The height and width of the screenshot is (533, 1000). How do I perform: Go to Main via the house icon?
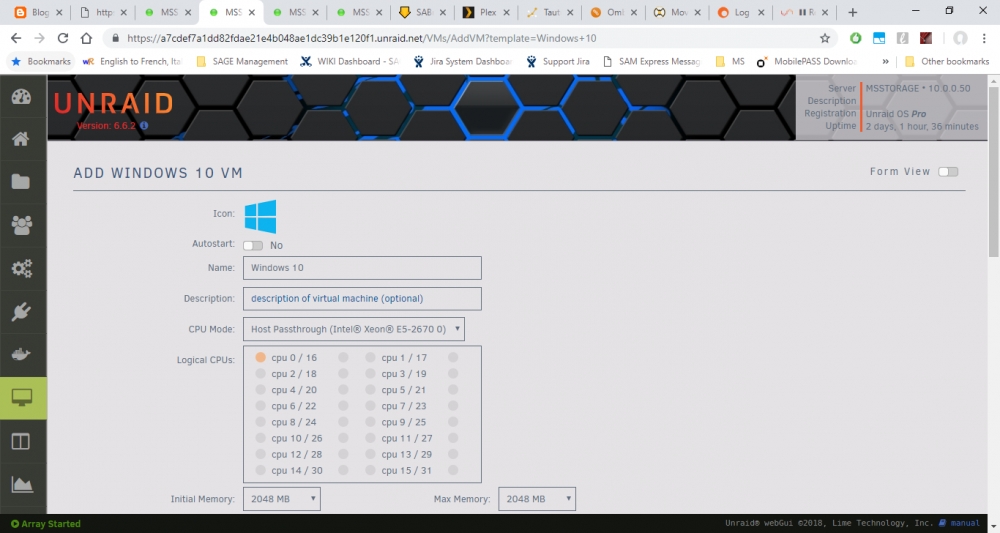click(x=21, y=139)
